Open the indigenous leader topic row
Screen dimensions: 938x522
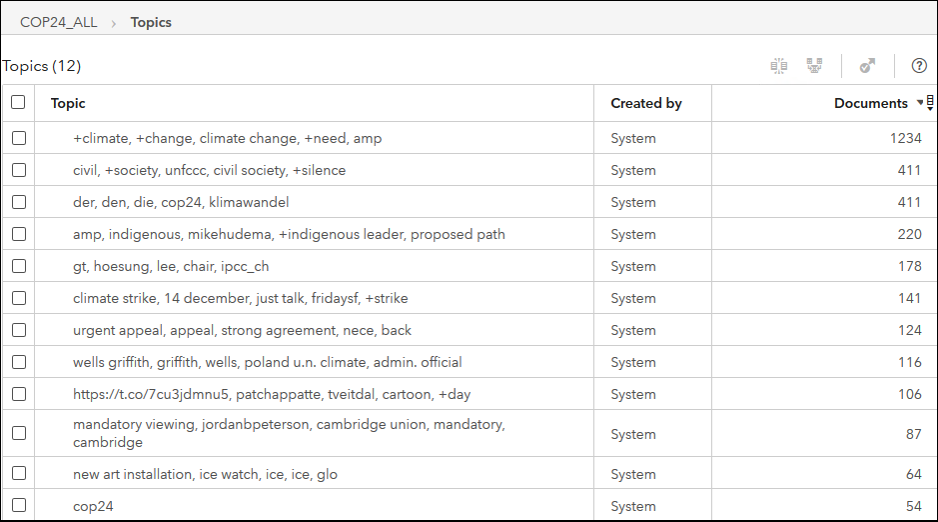[x=289, y=235]
